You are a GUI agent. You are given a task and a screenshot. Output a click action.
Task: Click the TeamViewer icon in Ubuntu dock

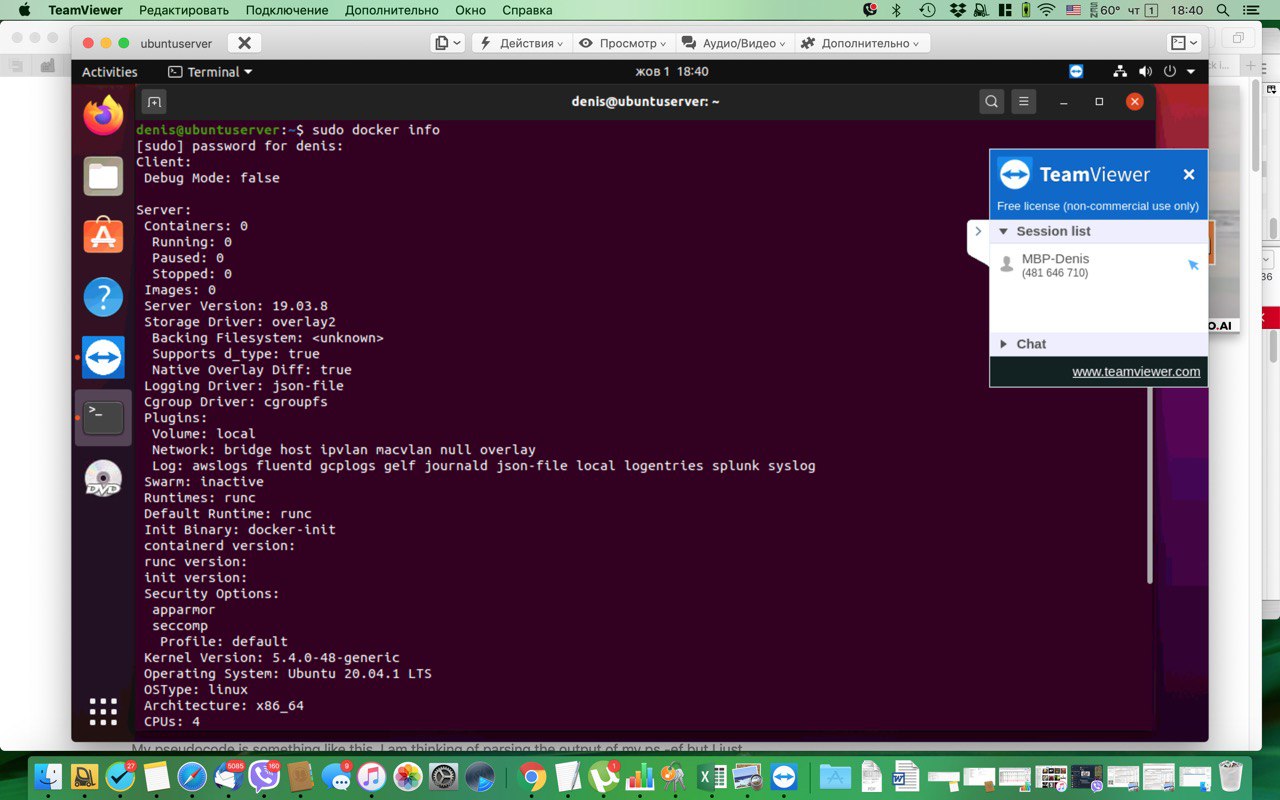click(103, 357)
